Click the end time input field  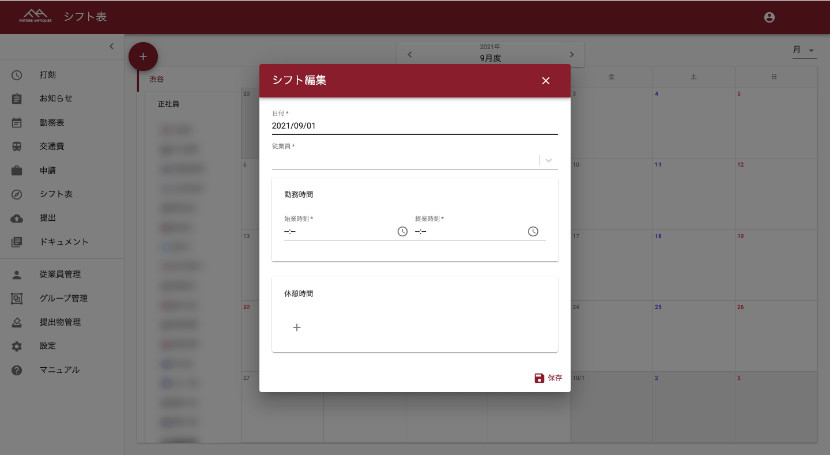pyautogui.click(x=469, y=231)
